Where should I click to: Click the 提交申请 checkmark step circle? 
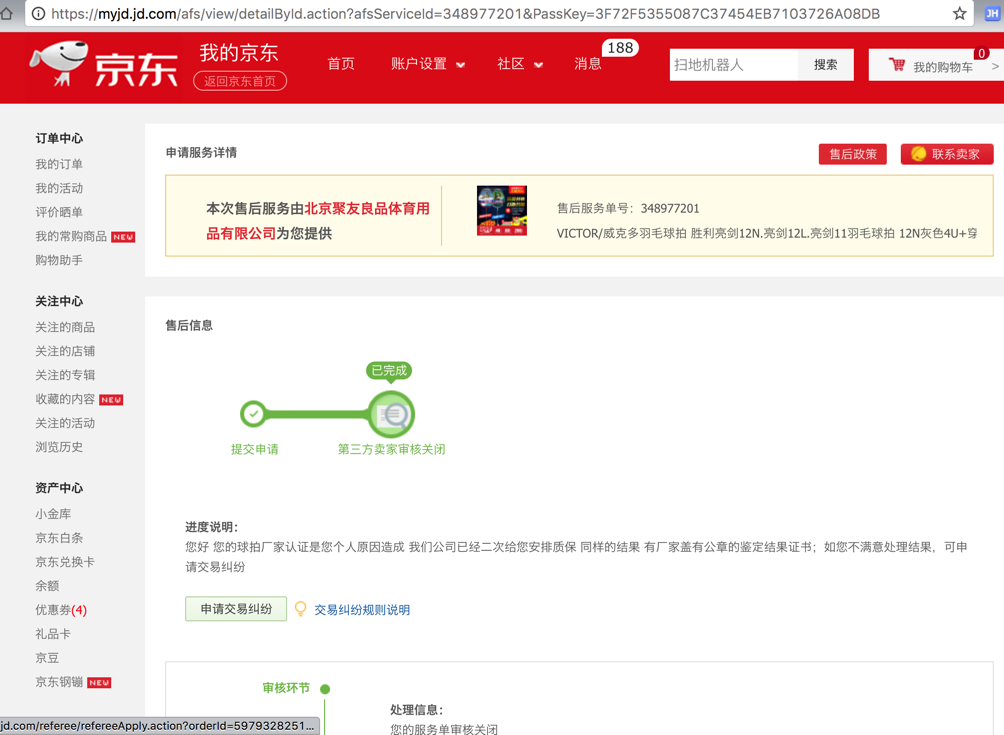(254, 414)
